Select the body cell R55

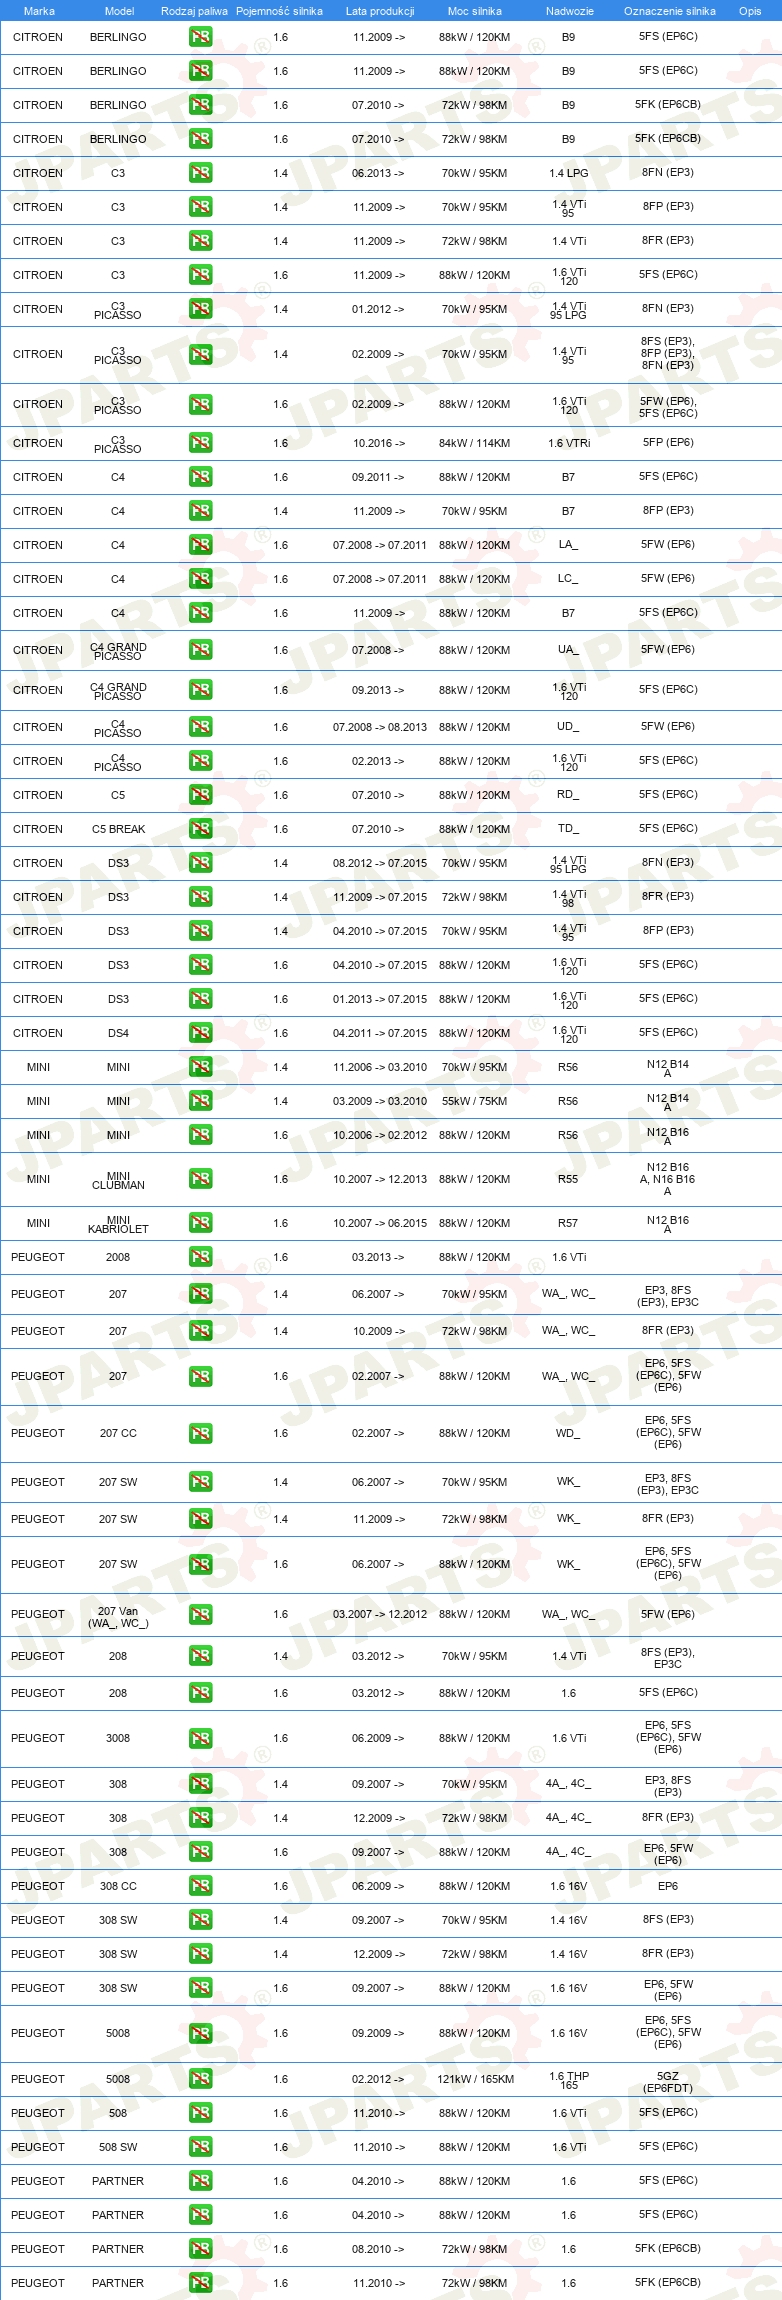coord(568,1179)
